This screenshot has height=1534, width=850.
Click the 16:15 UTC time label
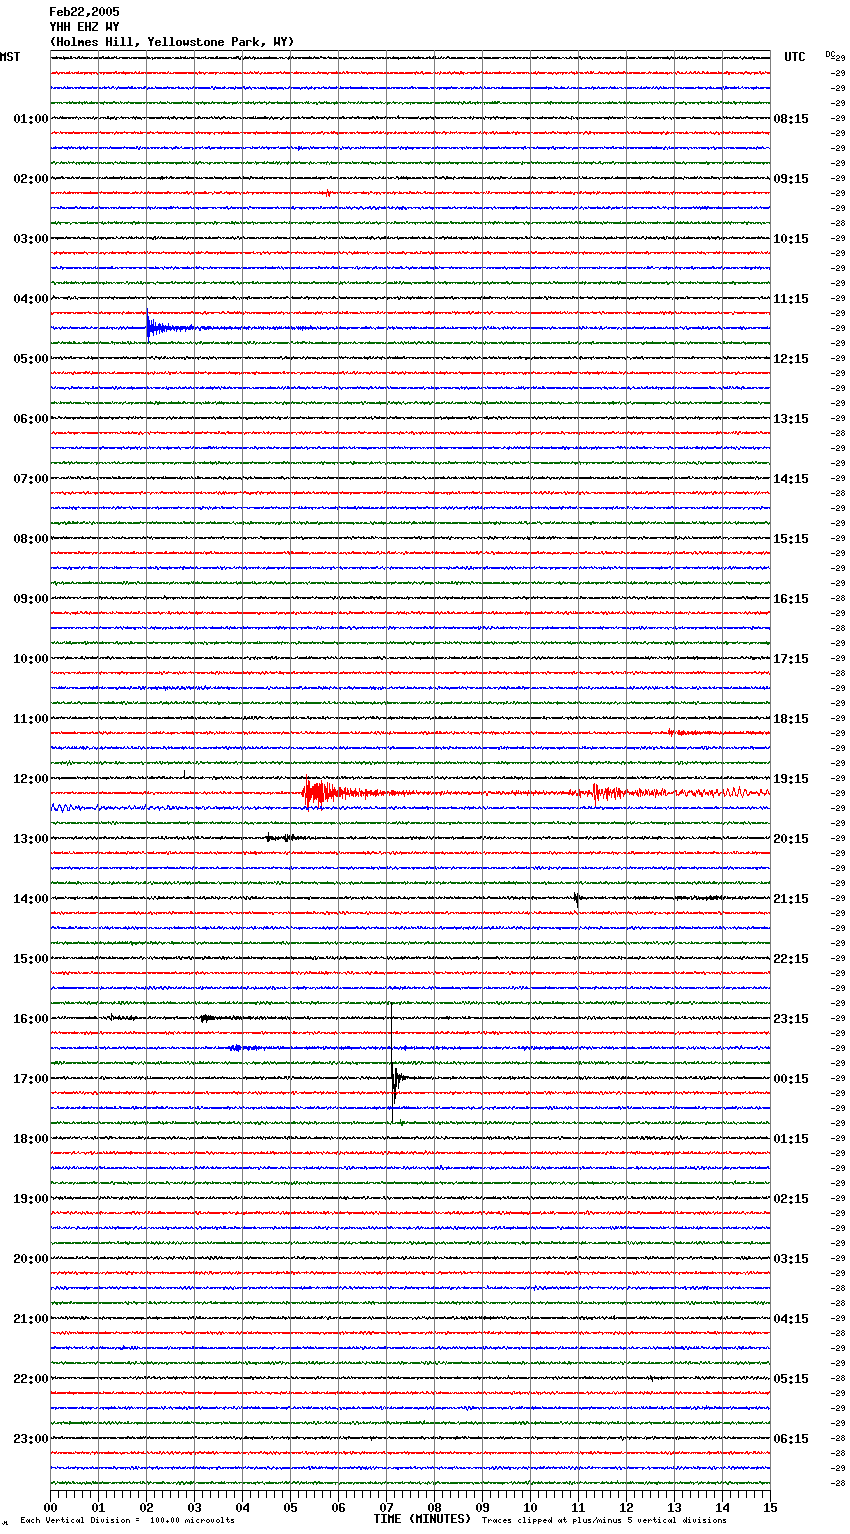[x=791, y=599]
